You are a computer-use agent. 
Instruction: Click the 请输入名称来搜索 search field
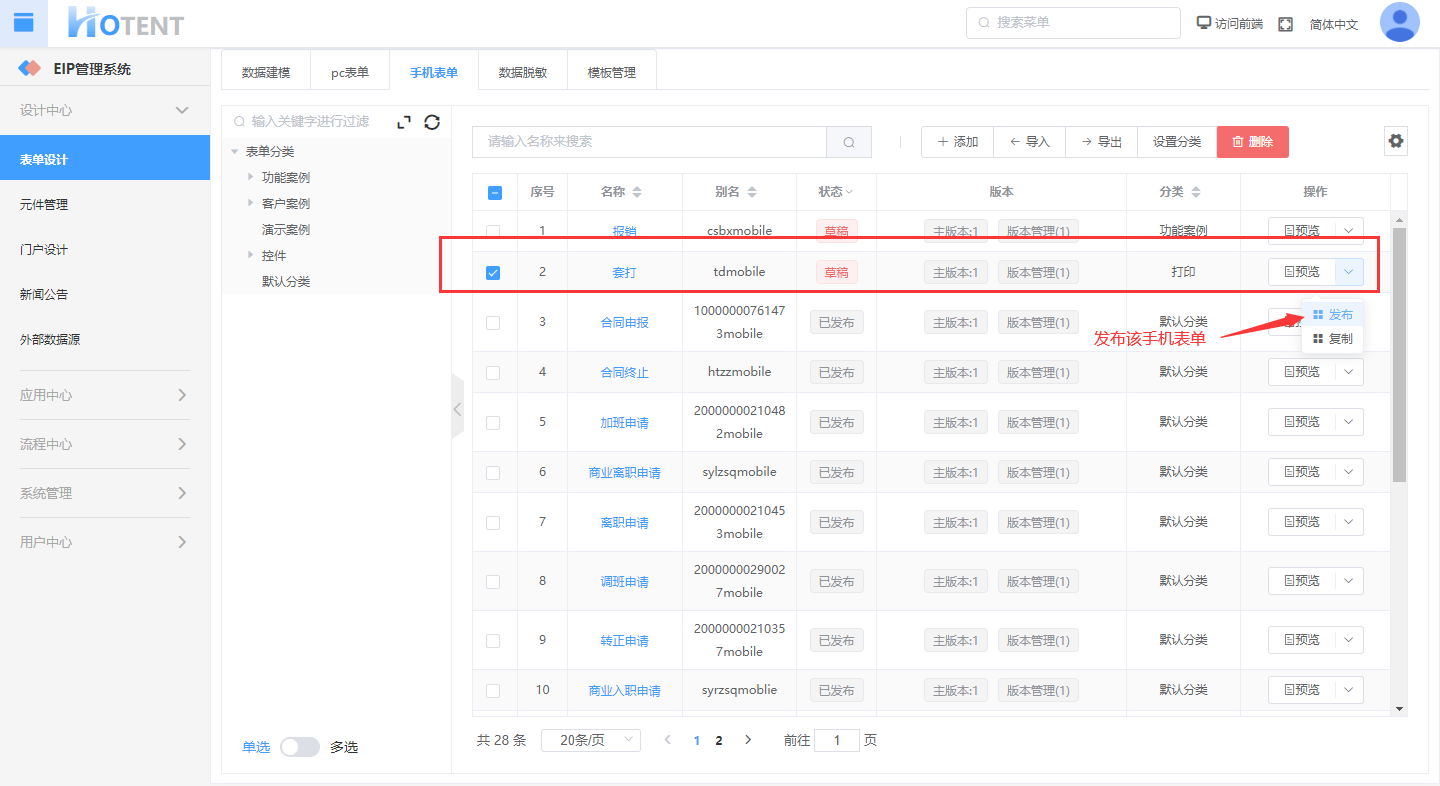650,142
